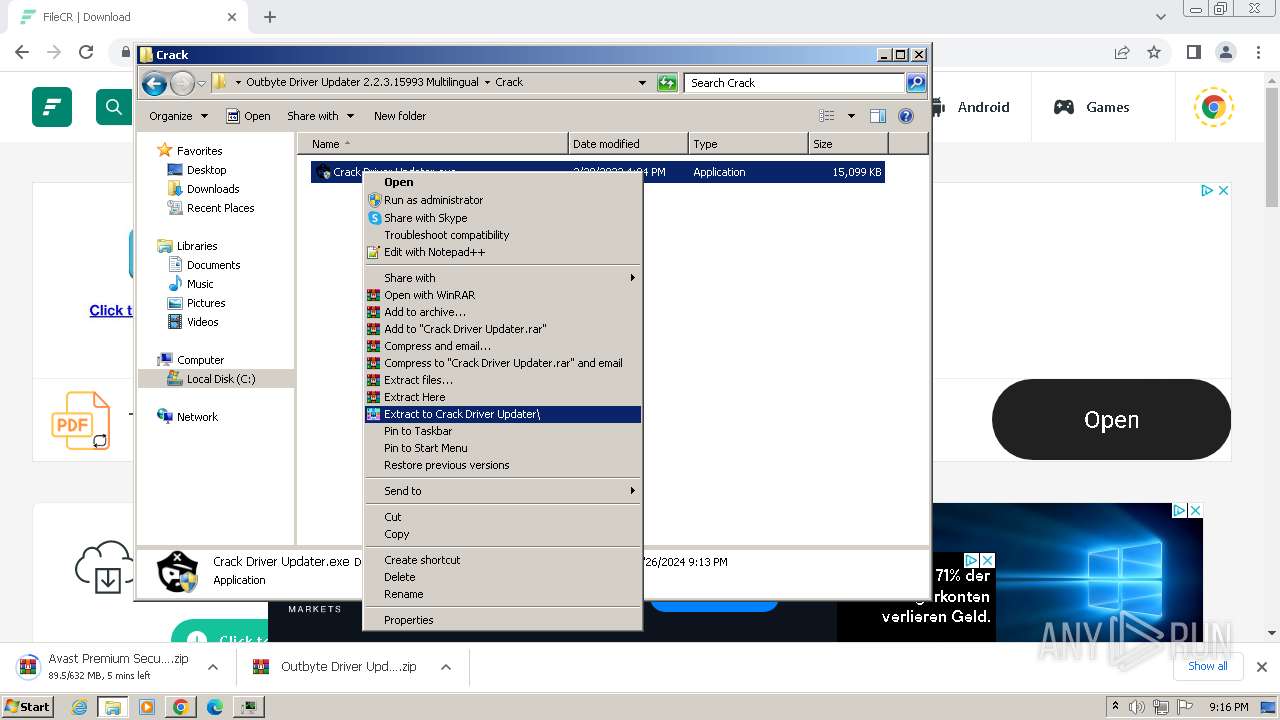Choose Extract to Crack Driver Updater\

(x=503, y=414)
